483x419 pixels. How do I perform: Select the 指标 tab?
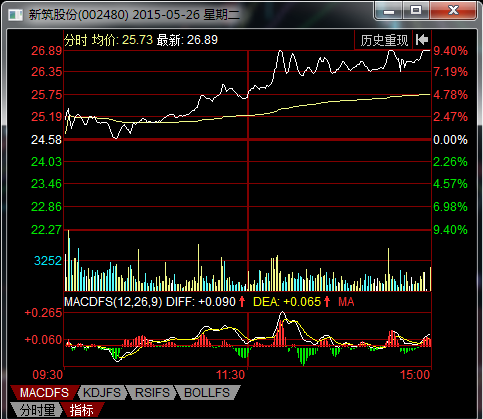(82, 410)
